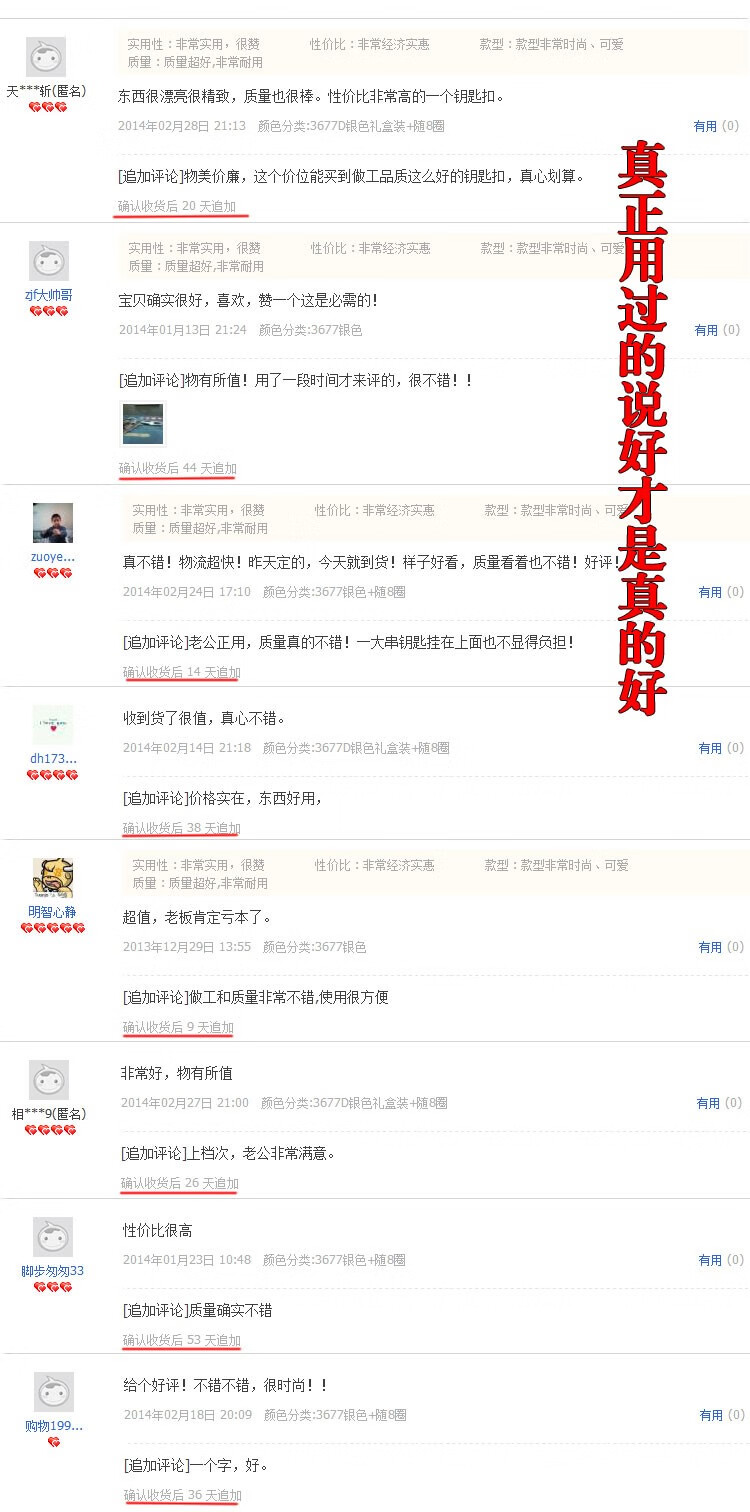Open zjf大帅哥 username link

[49, 295]
